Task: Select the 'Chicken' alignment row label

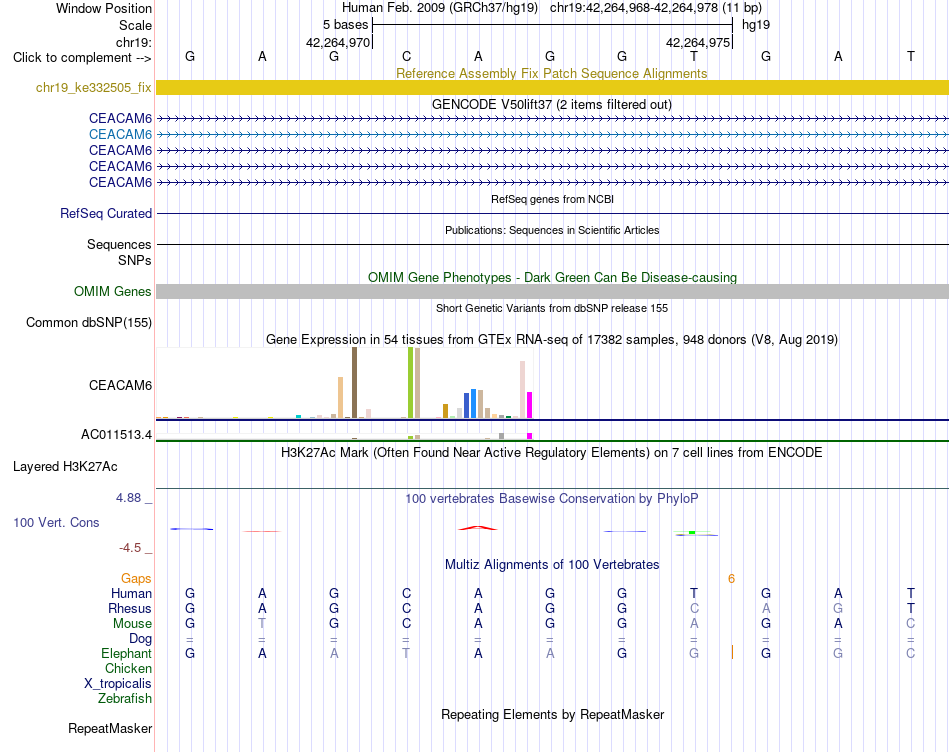Action: [128, 668]
